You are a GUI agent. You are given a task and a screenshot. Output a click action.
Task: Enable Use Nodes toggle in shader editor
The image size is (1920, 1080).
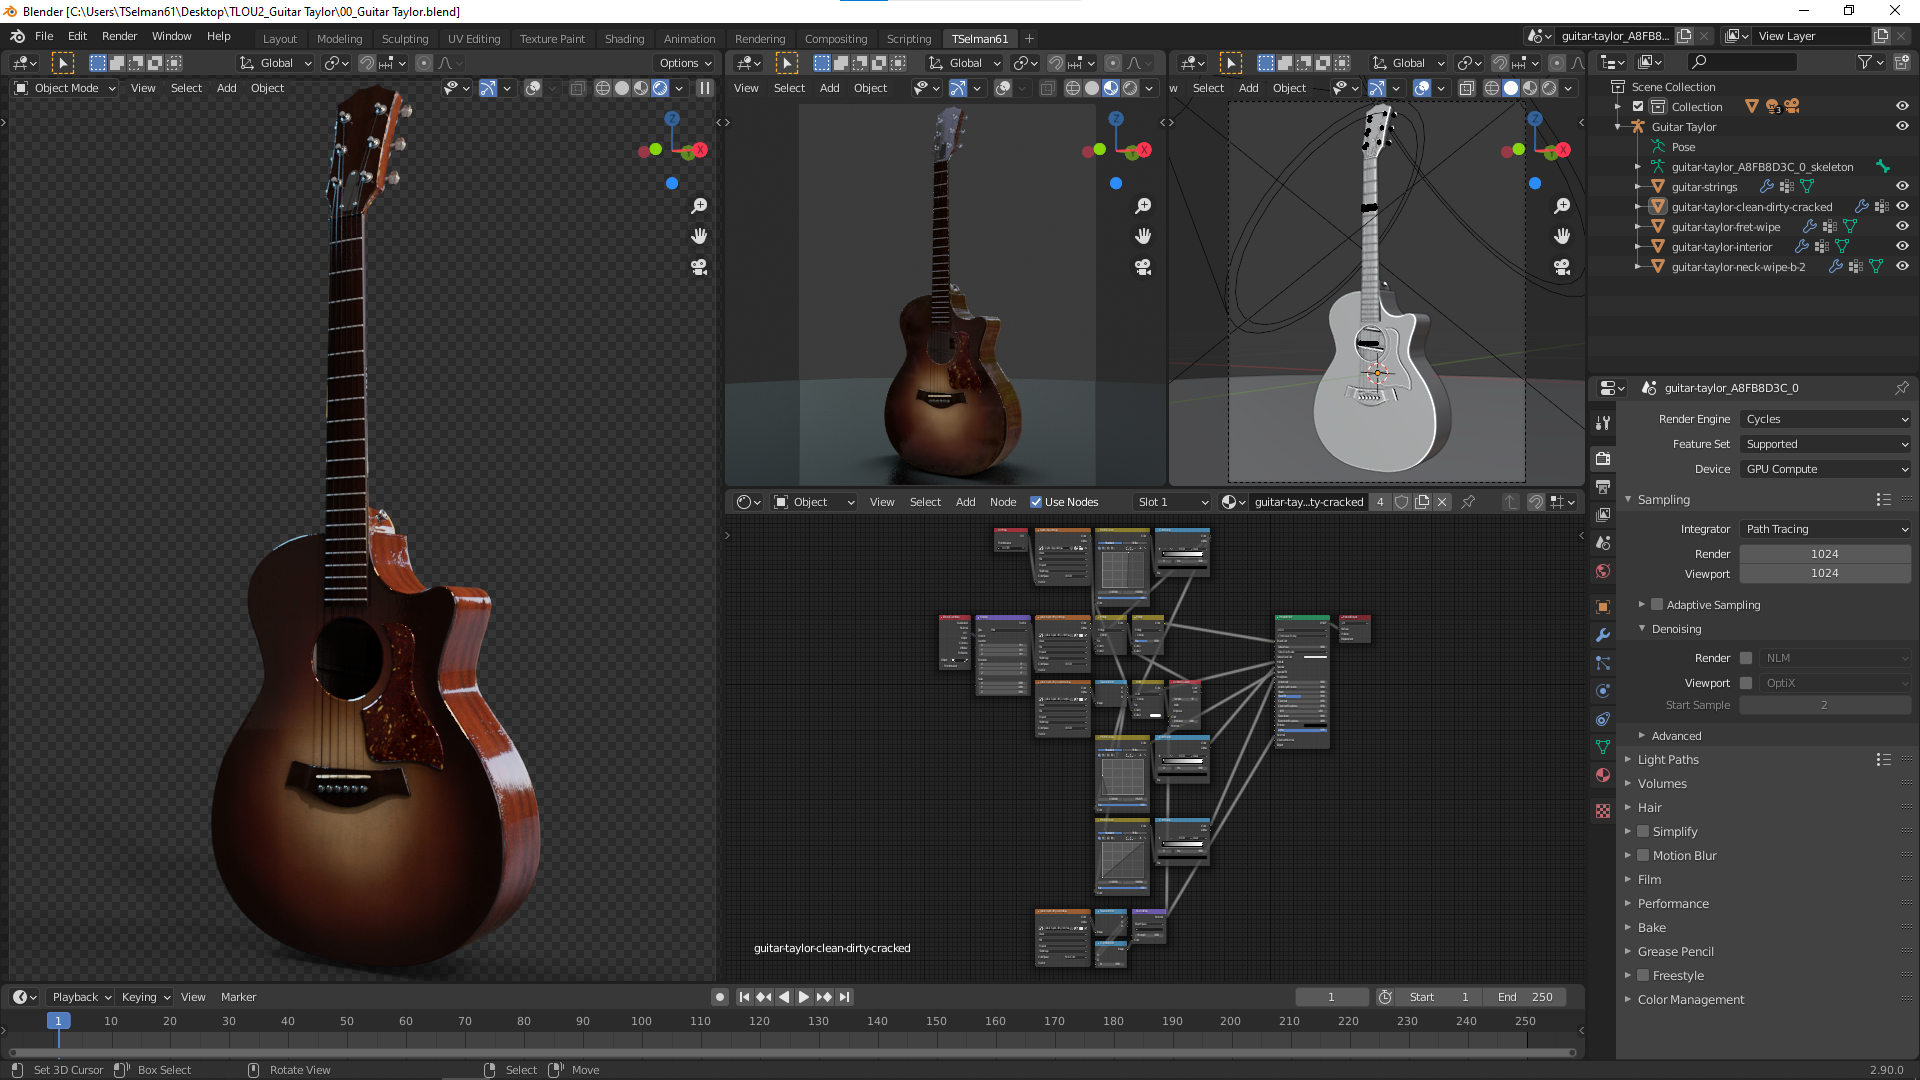click(1040, 501)
